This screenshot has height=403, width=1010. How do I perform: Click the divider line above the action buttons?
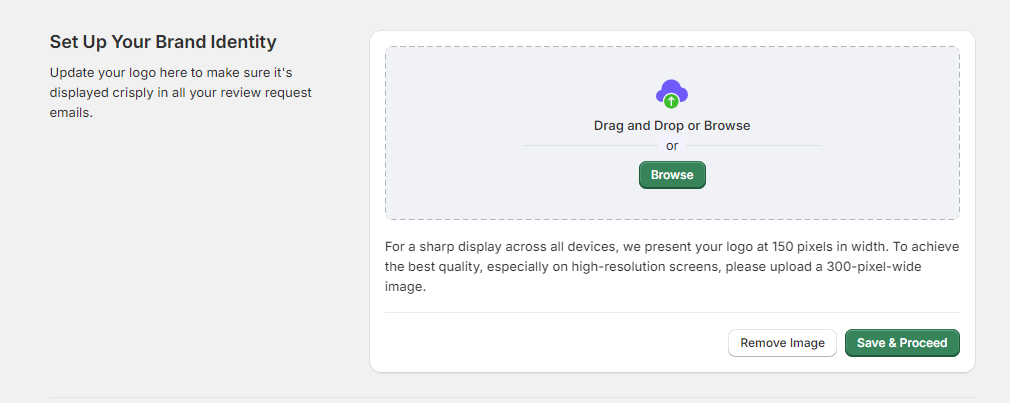(x=672, y=312)
